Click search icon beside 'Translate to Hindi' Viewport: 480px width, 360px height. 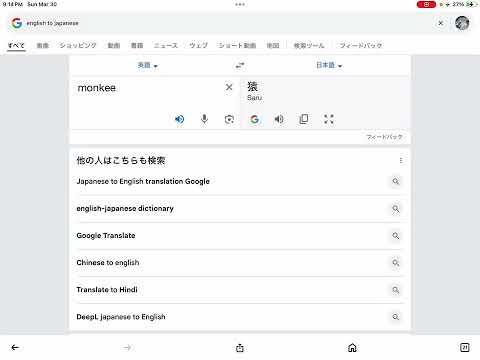(x=396, y=290)
